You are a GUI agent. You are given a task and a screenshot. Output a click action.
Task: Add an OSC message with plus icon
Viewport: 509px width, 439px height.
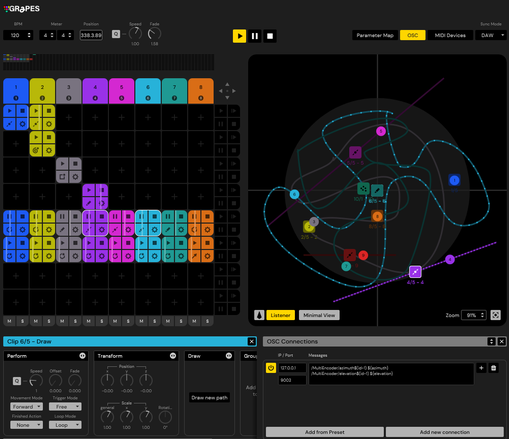click(x=481, y=368)
